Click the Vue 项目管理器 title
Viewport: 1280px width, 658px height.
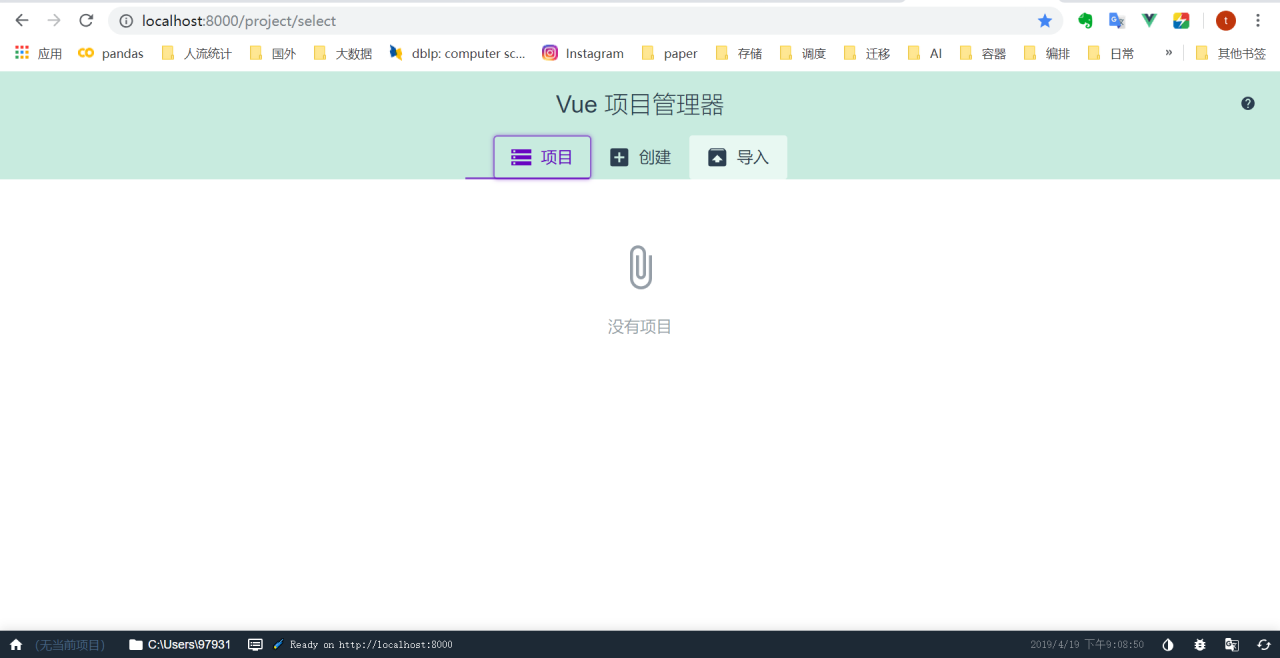pos(640,104)
